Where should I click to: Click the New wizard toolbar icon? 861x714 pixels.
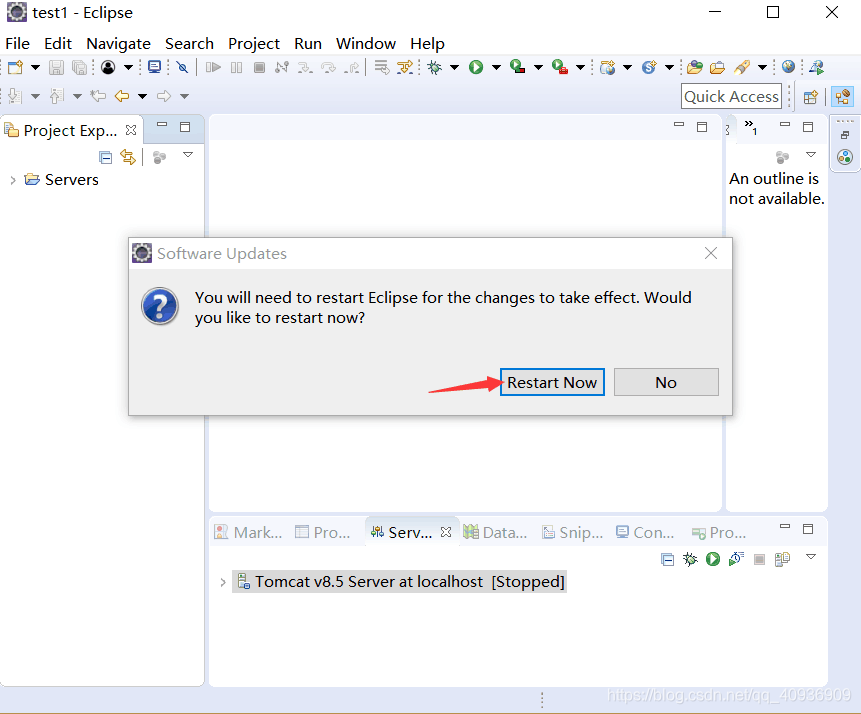15,68
